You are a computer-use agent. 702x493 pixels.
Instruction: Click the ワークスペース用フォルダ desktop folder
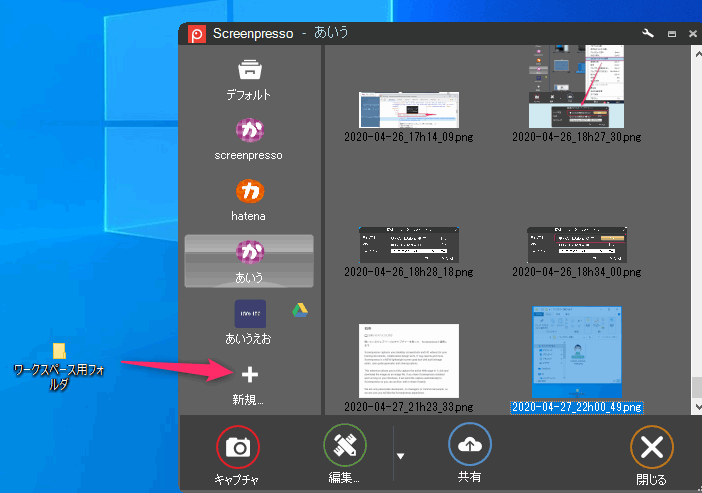click(x=59, y=366)
